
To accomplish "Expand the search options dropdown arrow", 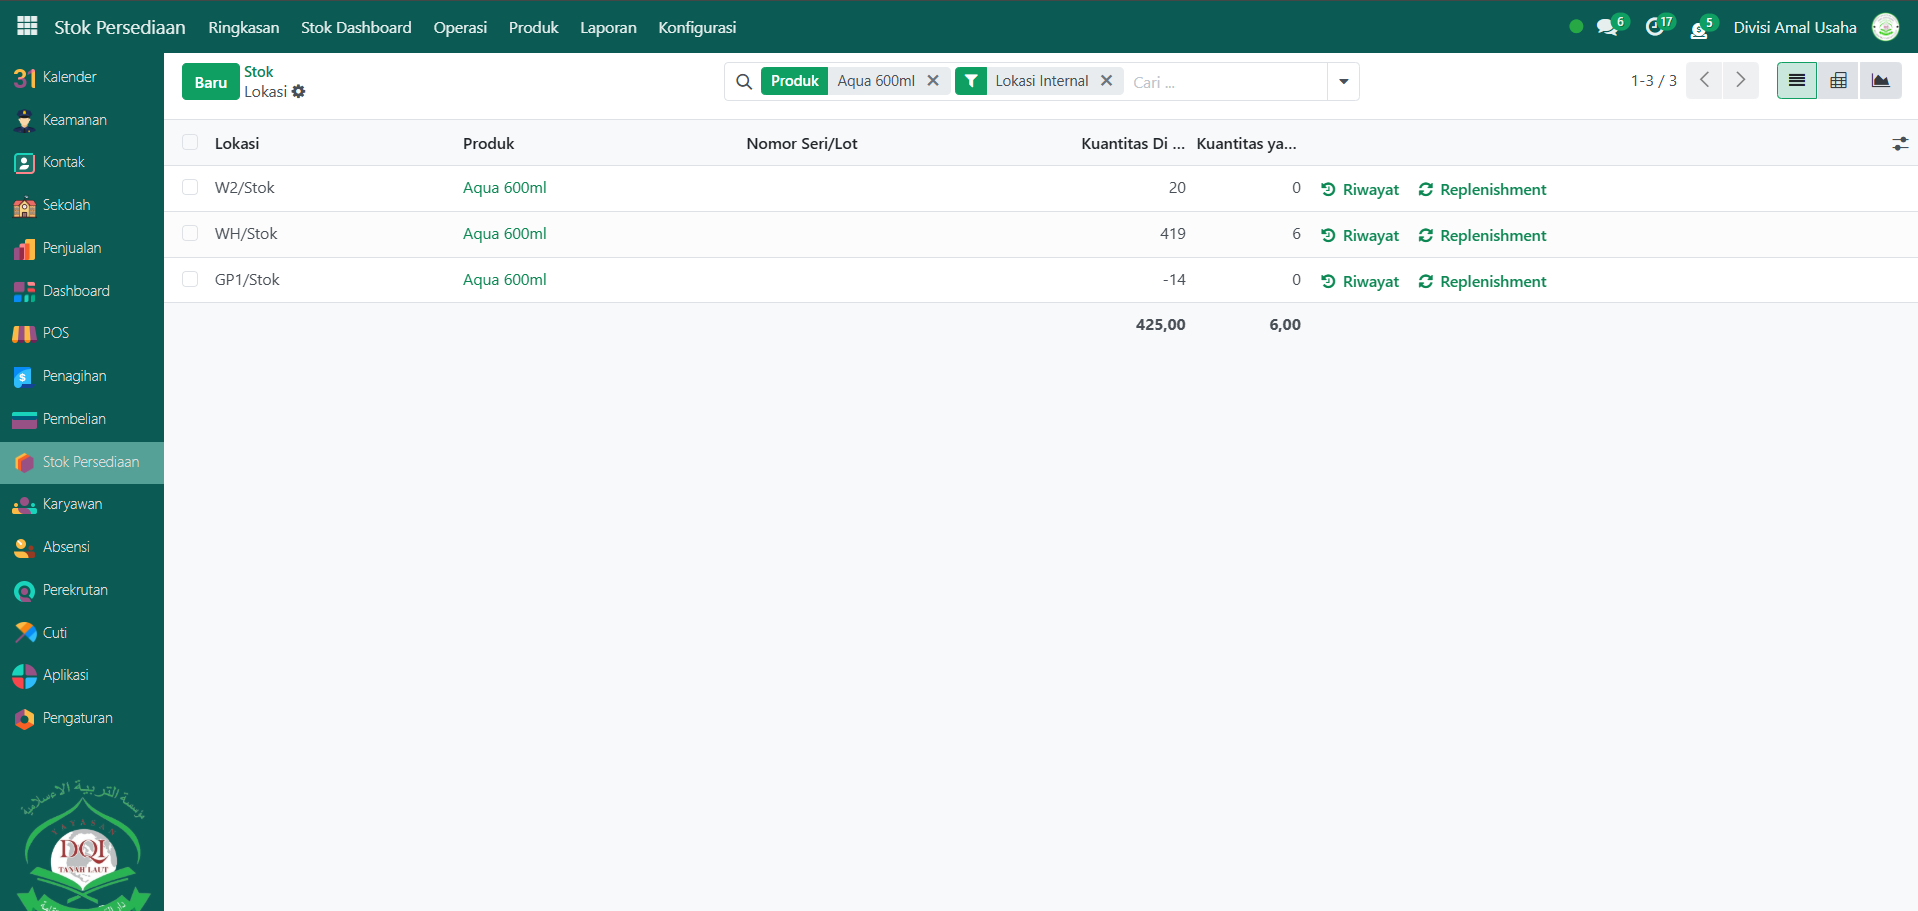I will 1343,81.
